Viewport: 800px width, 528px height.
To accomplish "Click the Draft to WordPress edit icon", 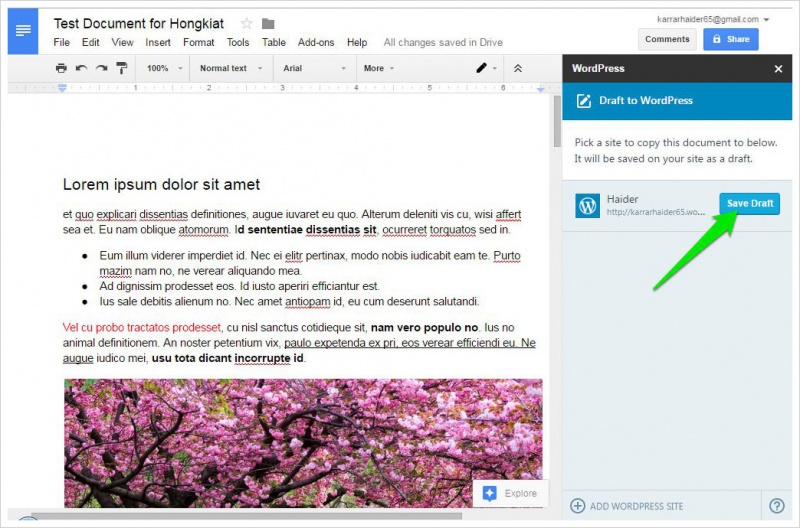I will 584,100.
